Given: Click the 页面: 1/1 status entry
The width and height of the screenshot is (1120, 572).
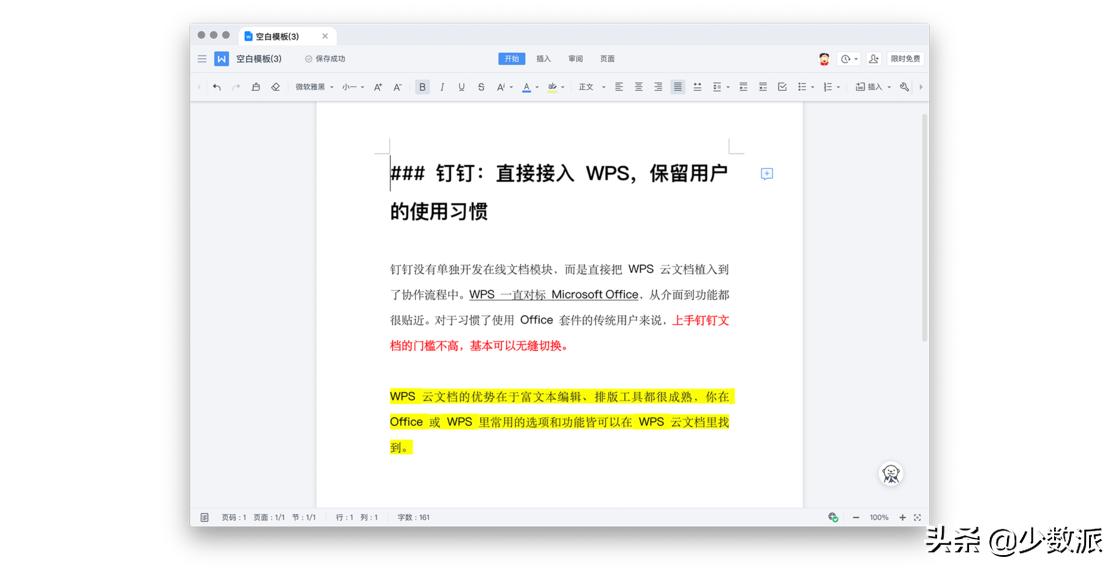Looking at the screenshot, I should click(x=269, y=517).
